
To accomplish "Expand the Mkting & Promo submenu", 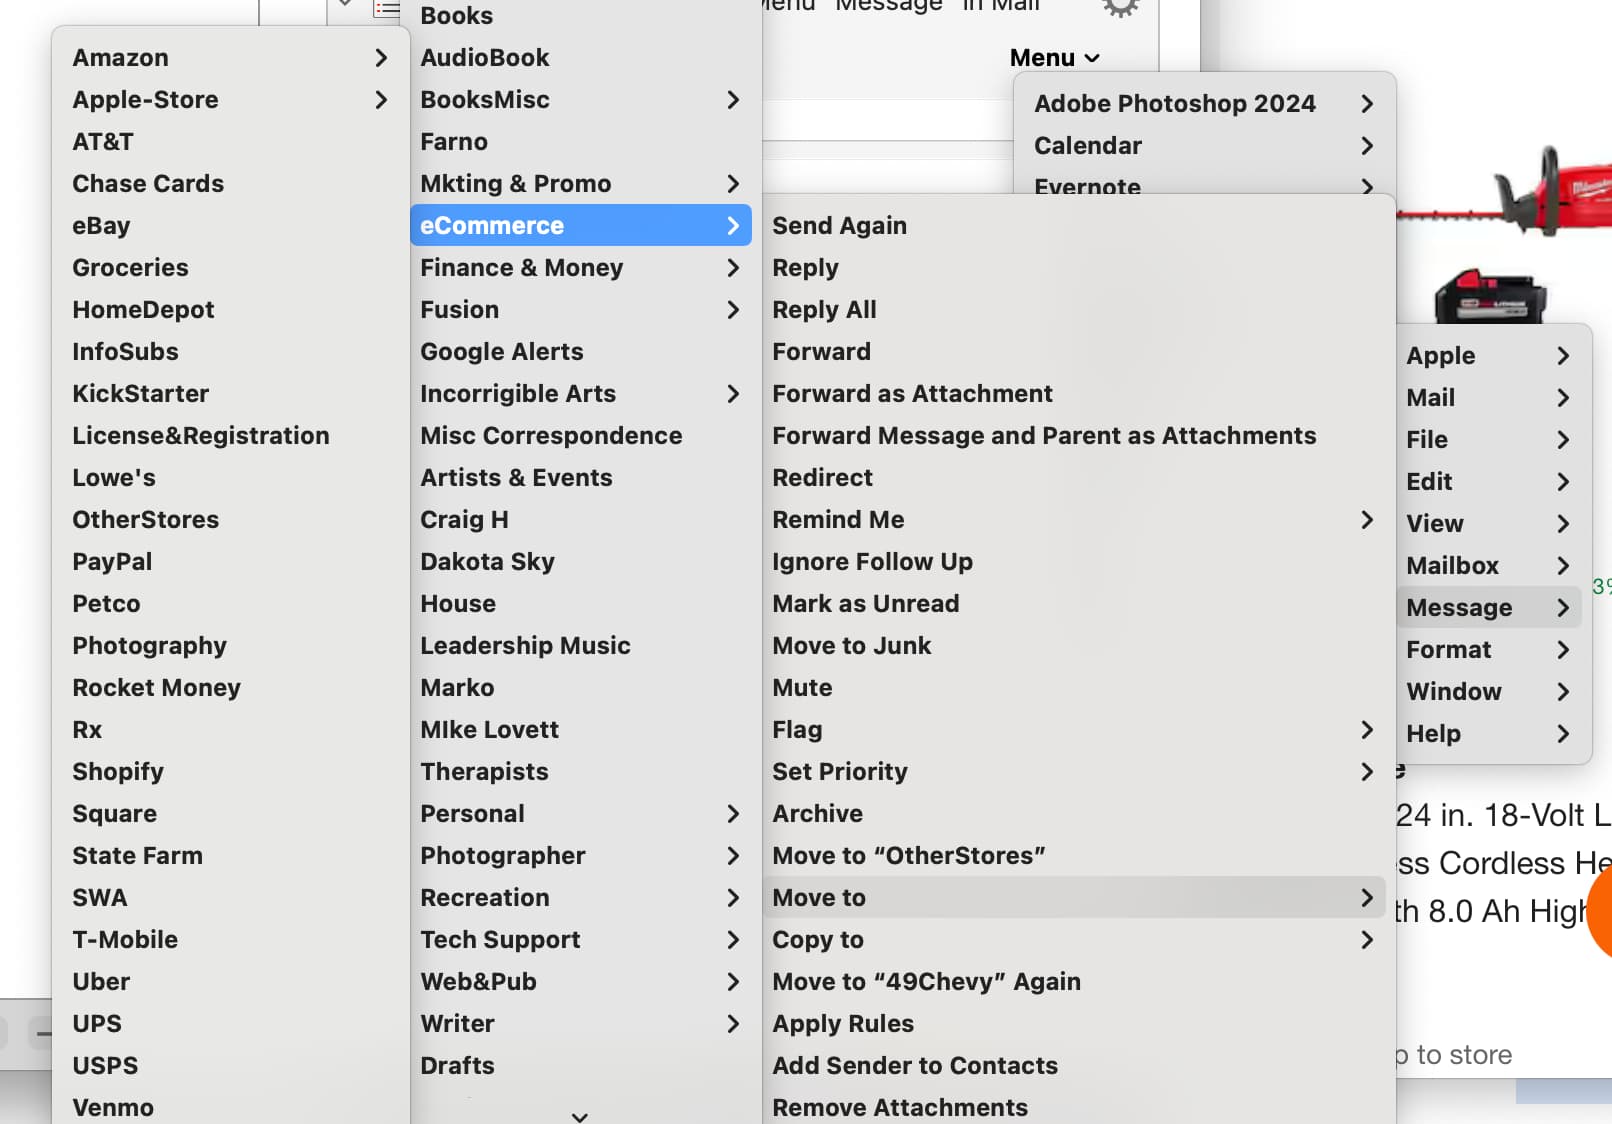I will [581, 184].
